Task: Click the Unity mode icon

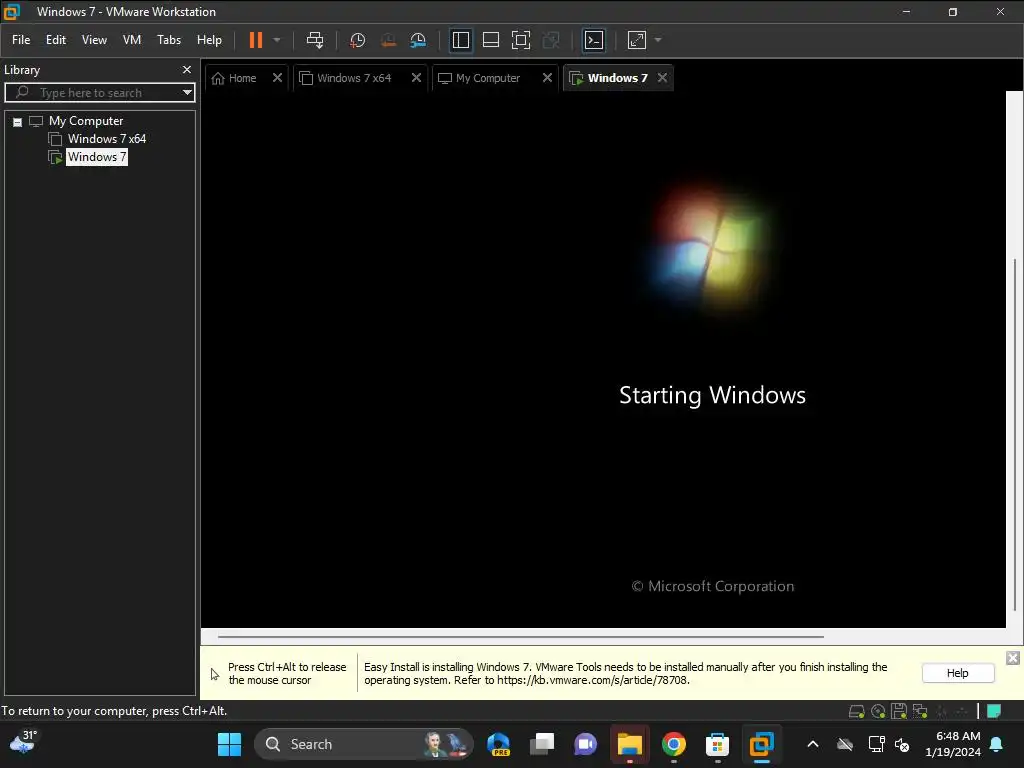Action: tap(551, 40)
